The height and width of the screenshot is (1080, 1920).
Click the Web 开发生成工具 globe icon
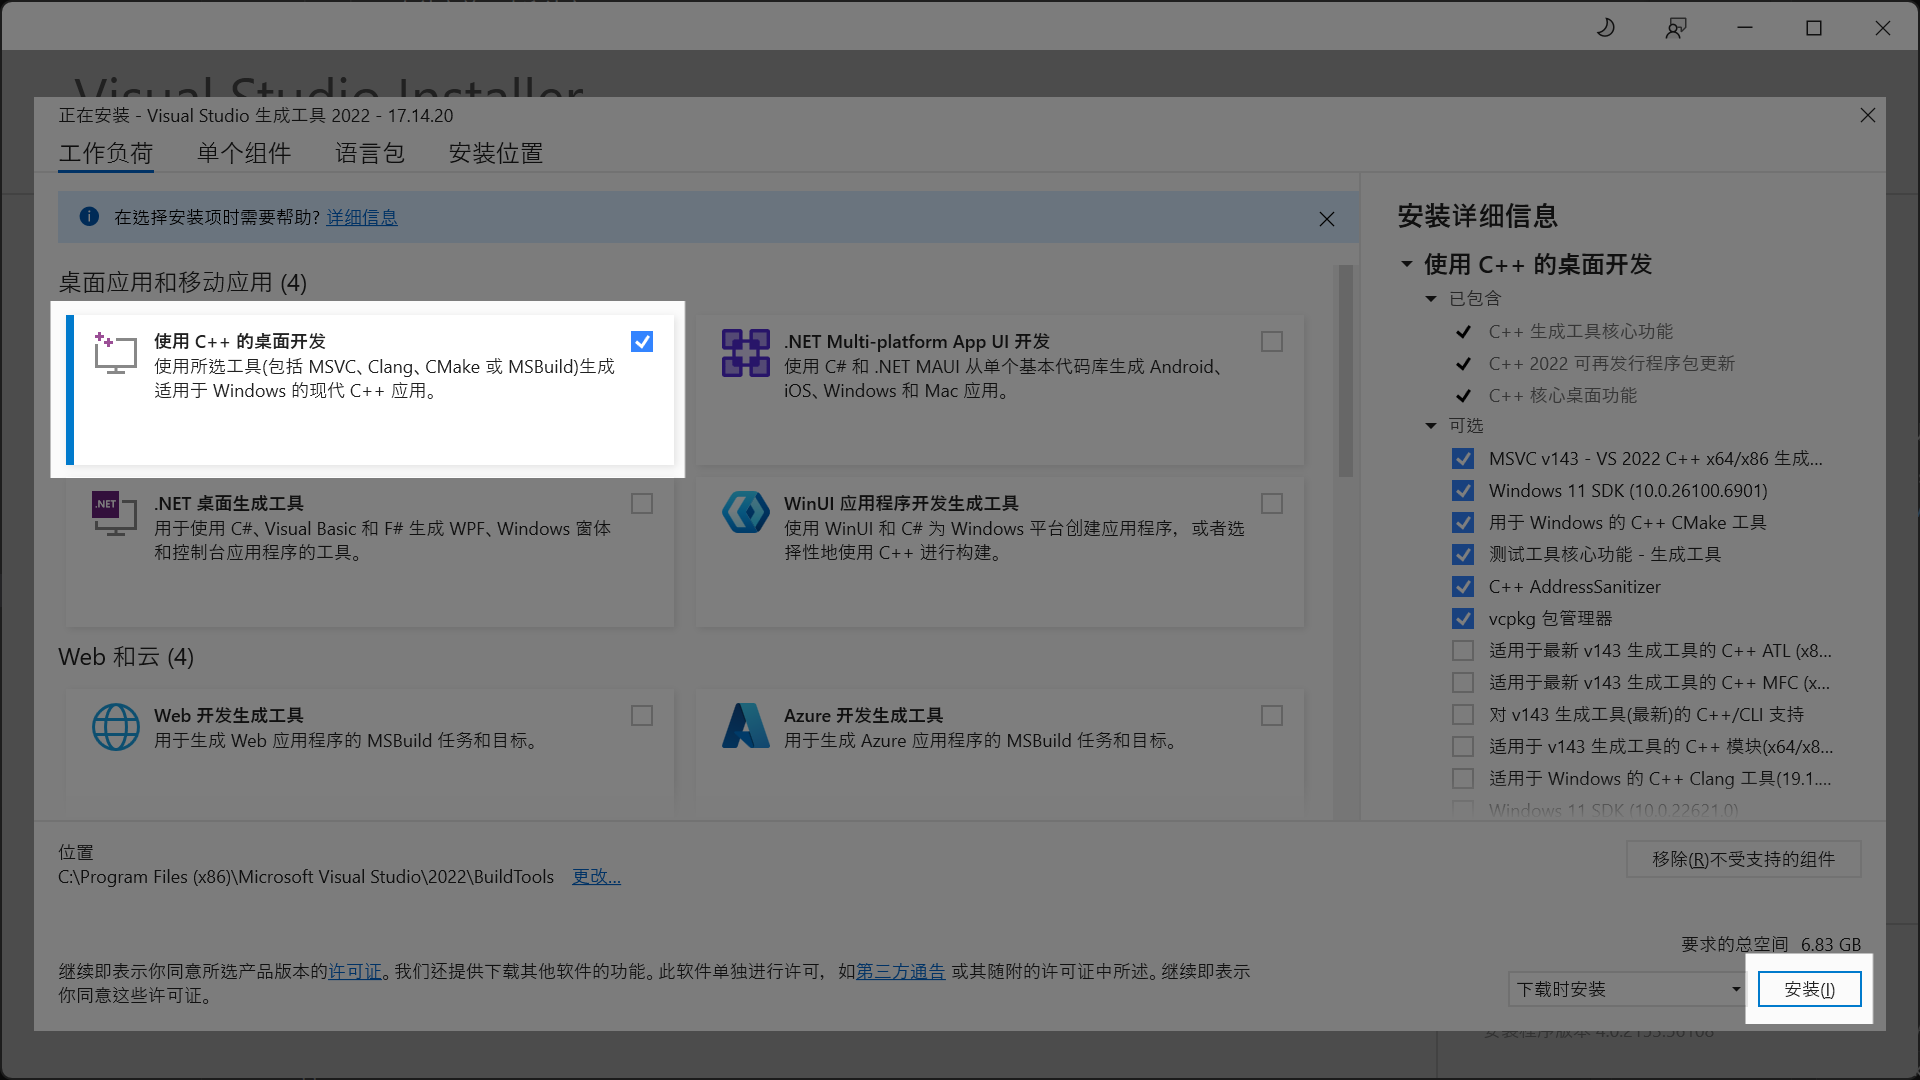pyautogui.click(x=116, y=727)
